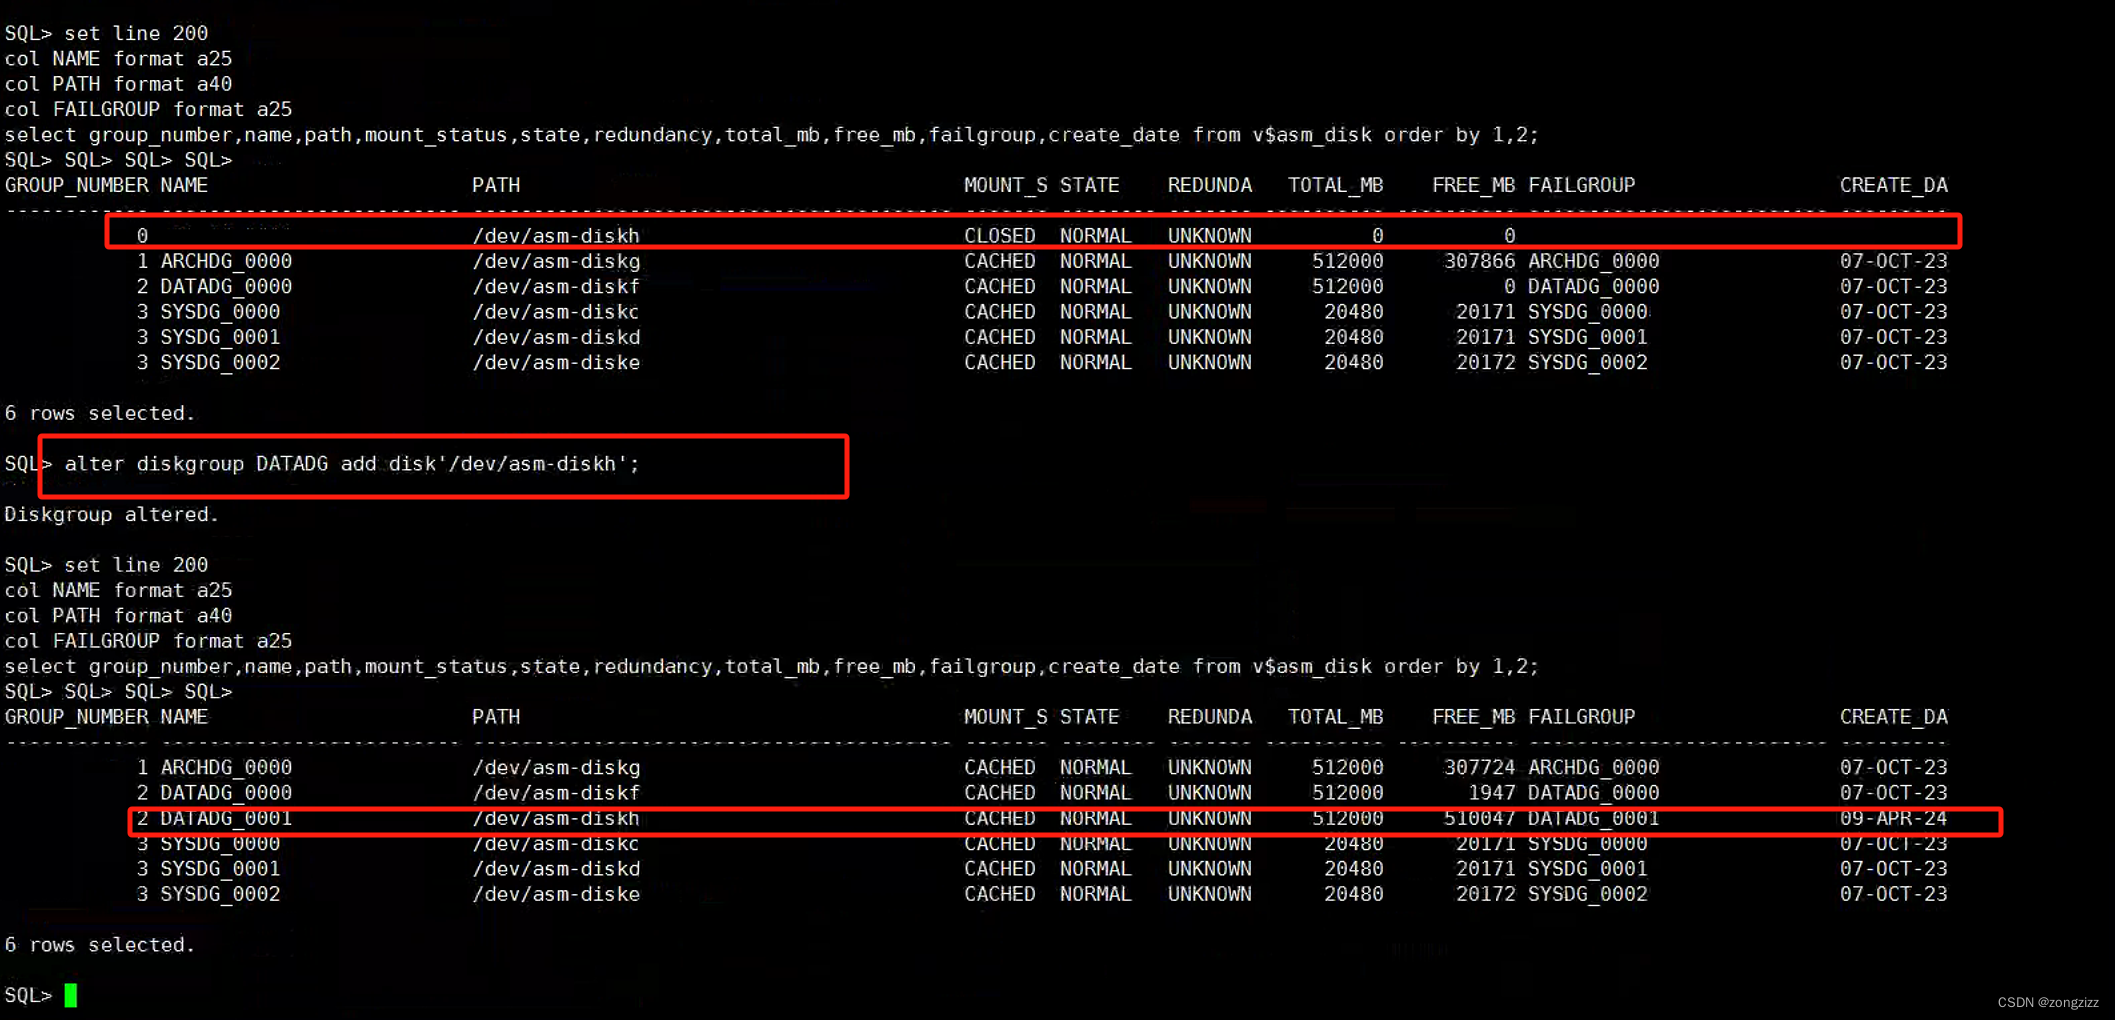Click the 'Diskgroup altered.' message

tap(111, 514)
